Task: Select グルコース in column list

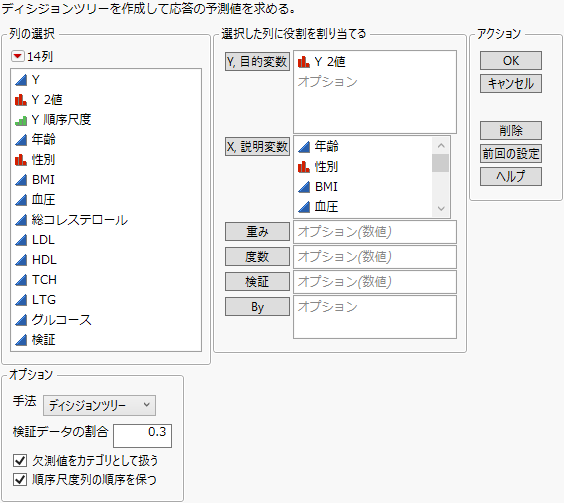Action: coord(61,320)
